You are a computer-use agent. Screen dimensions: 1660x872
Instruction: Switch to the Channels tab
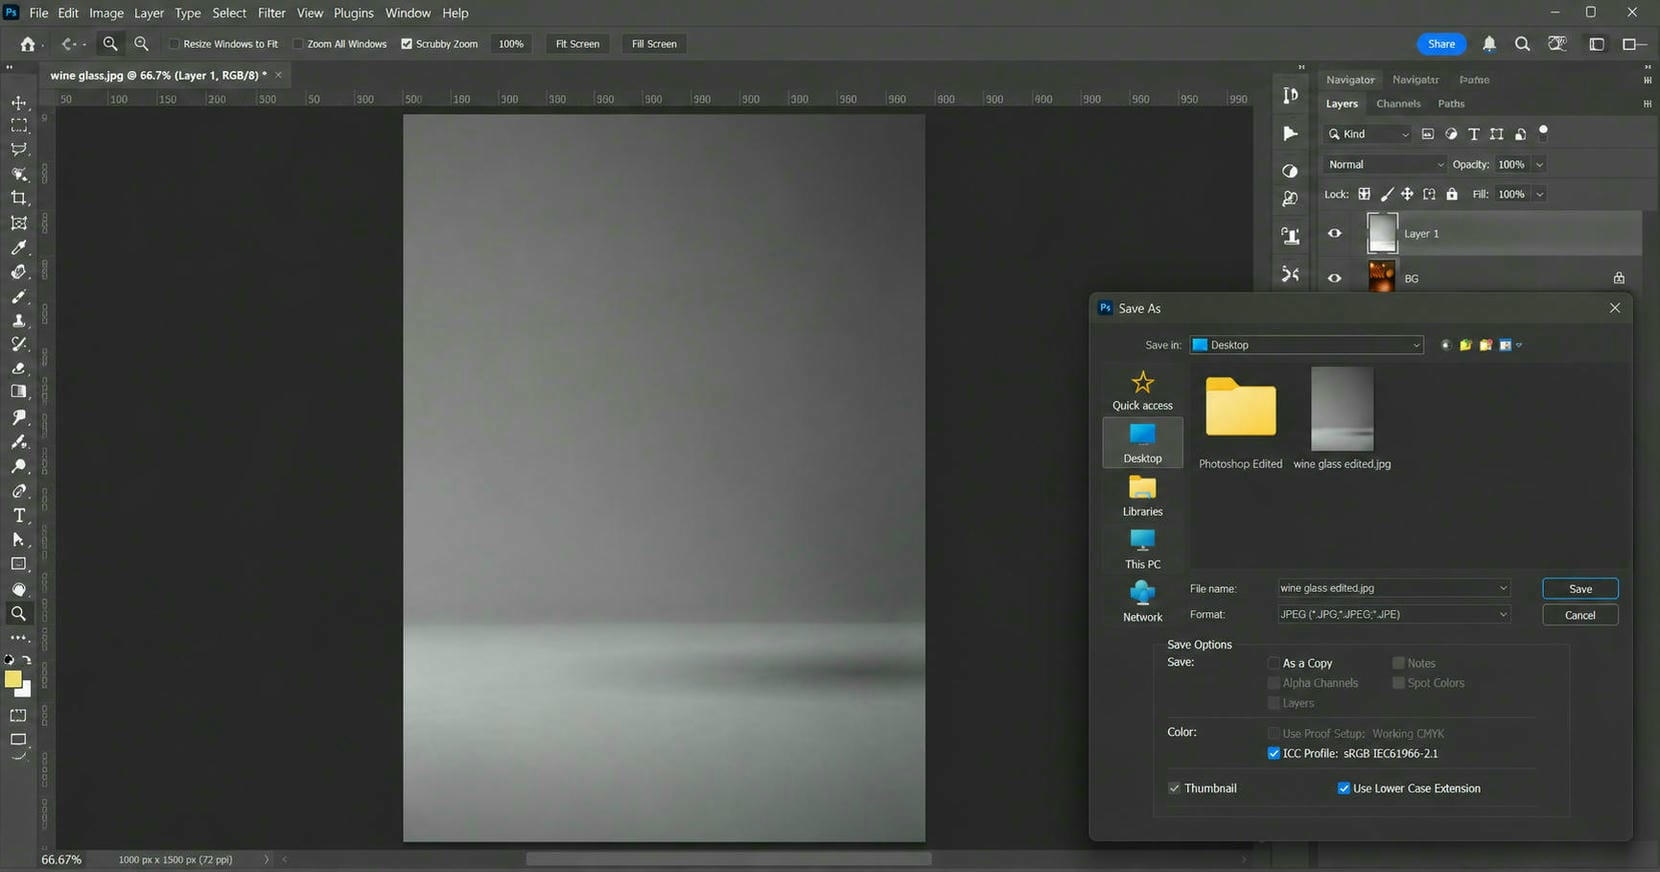click(x=1398, y=104)
